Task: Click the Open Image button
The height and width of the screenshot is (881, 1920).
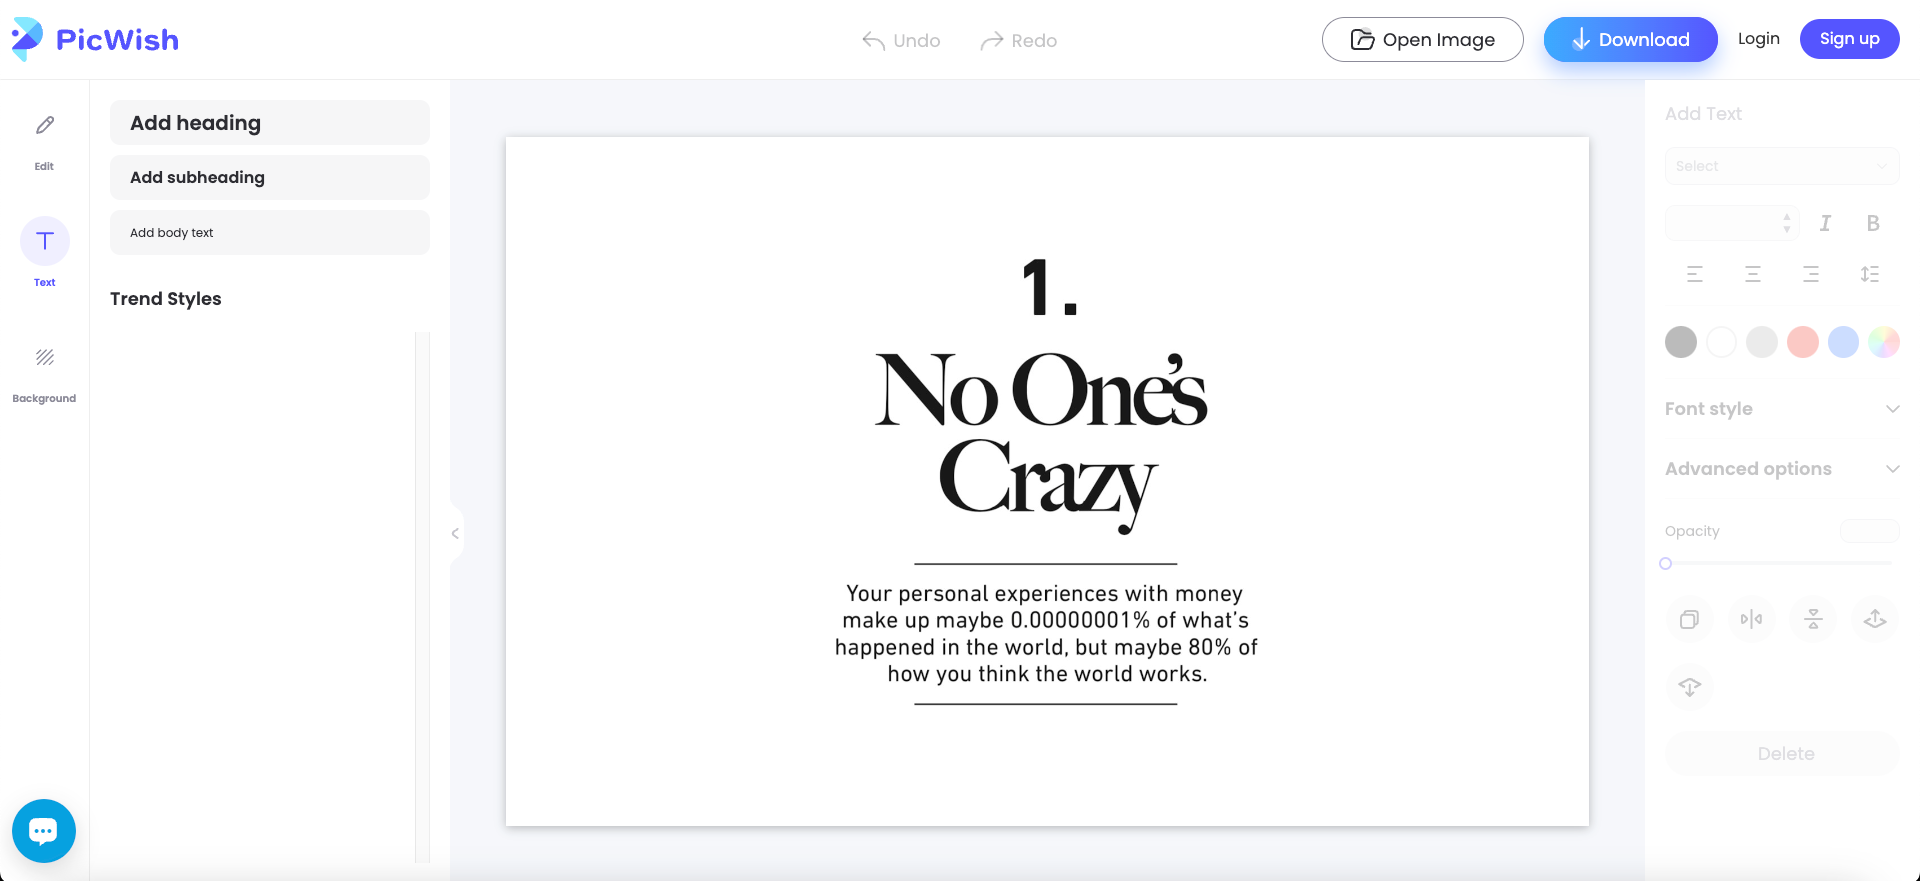Action: 1423,40
